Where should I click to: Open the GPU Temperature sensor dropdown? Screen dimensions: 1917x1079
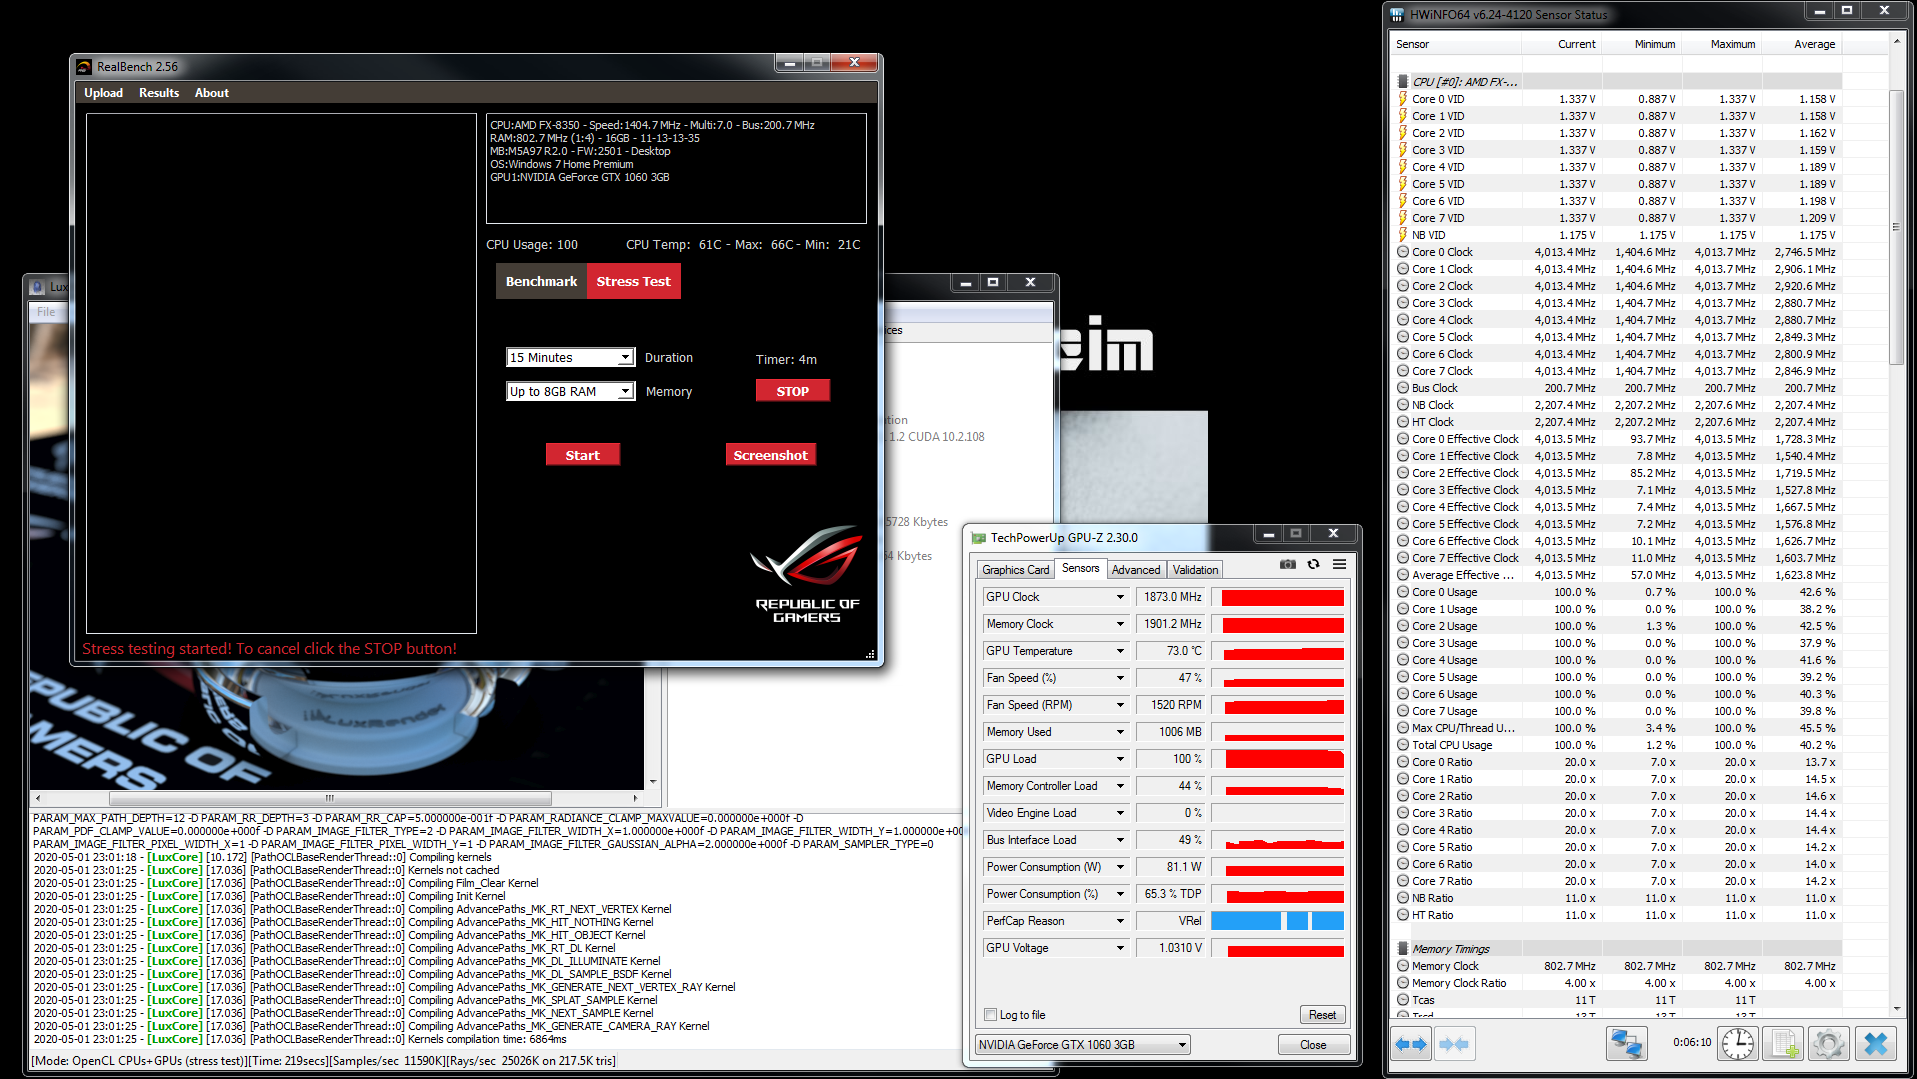1120,651
